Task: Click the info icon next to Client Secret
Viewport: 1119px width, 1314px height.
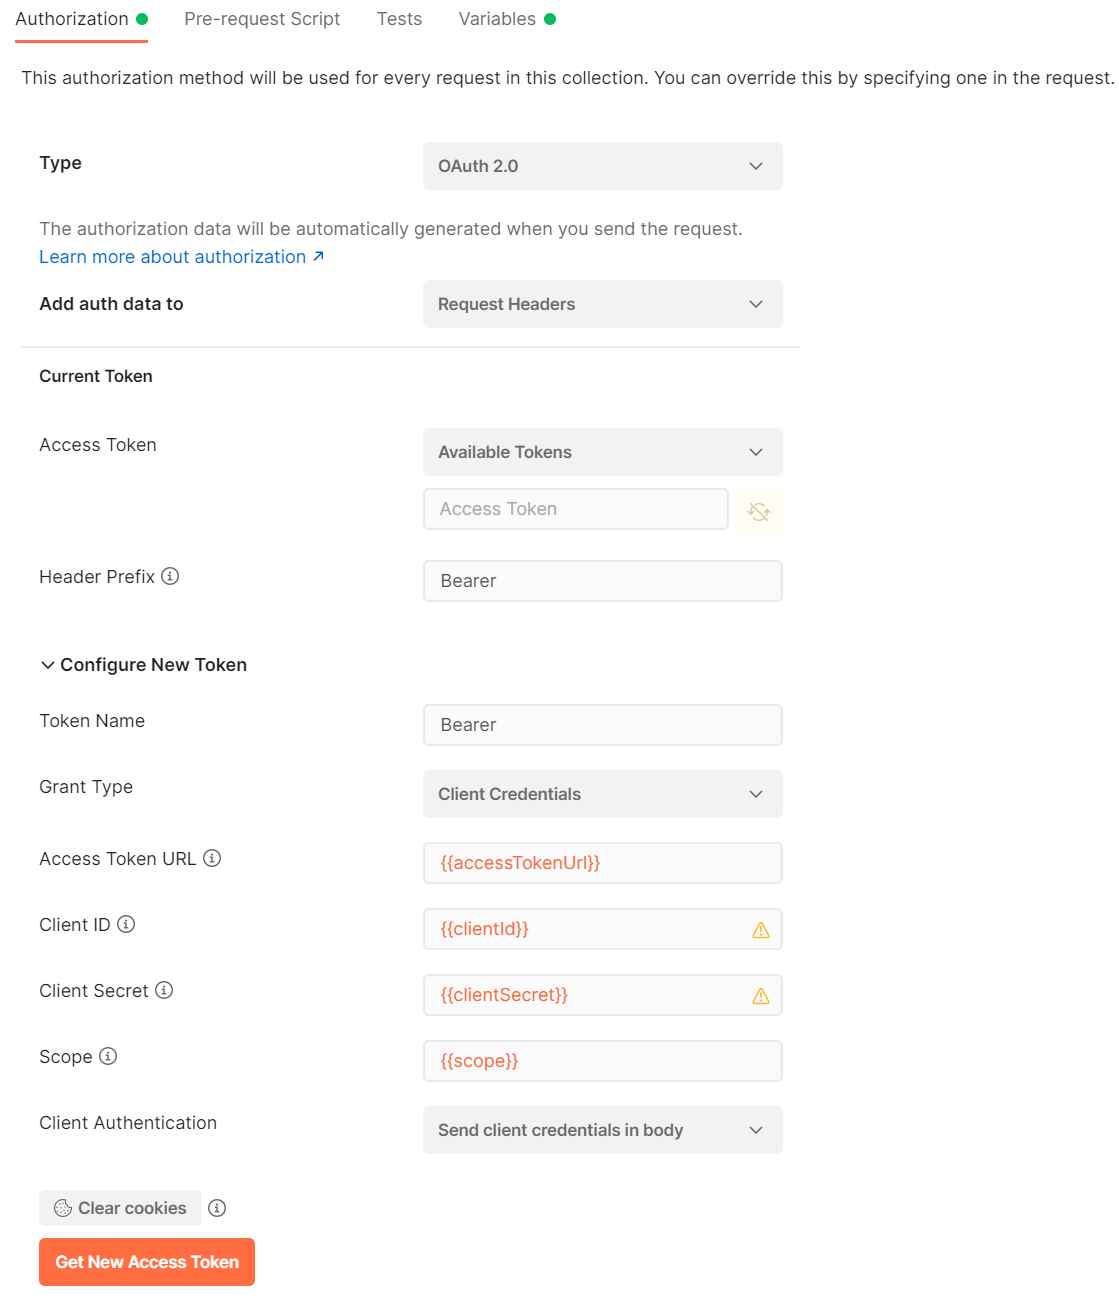Action: tap(163, 990)
